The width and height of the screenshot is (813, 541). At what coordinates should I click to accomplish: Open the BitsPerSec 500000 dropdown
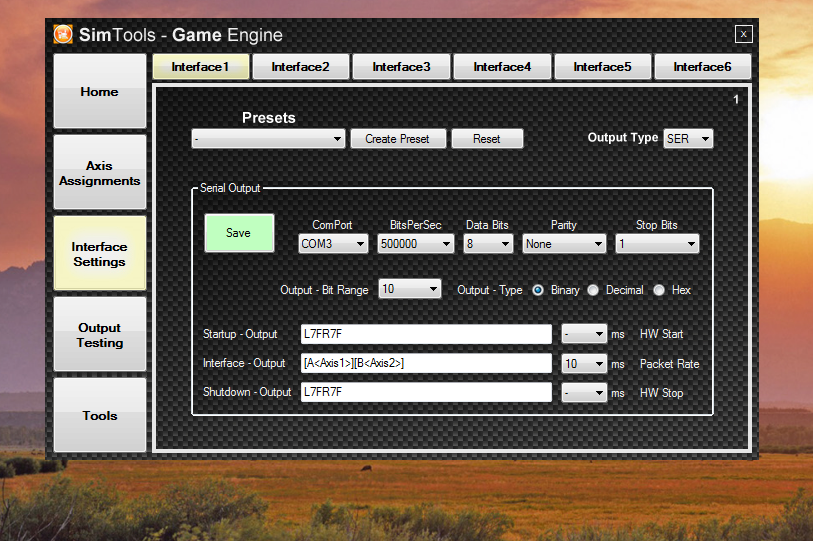415,244
